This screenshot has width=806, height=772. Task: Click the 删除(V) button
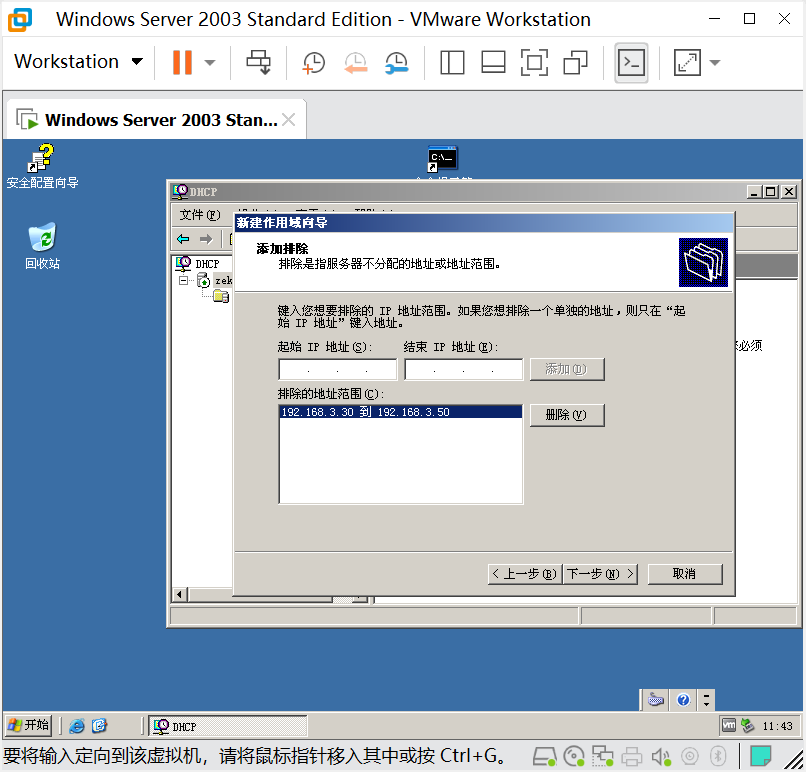567,415
